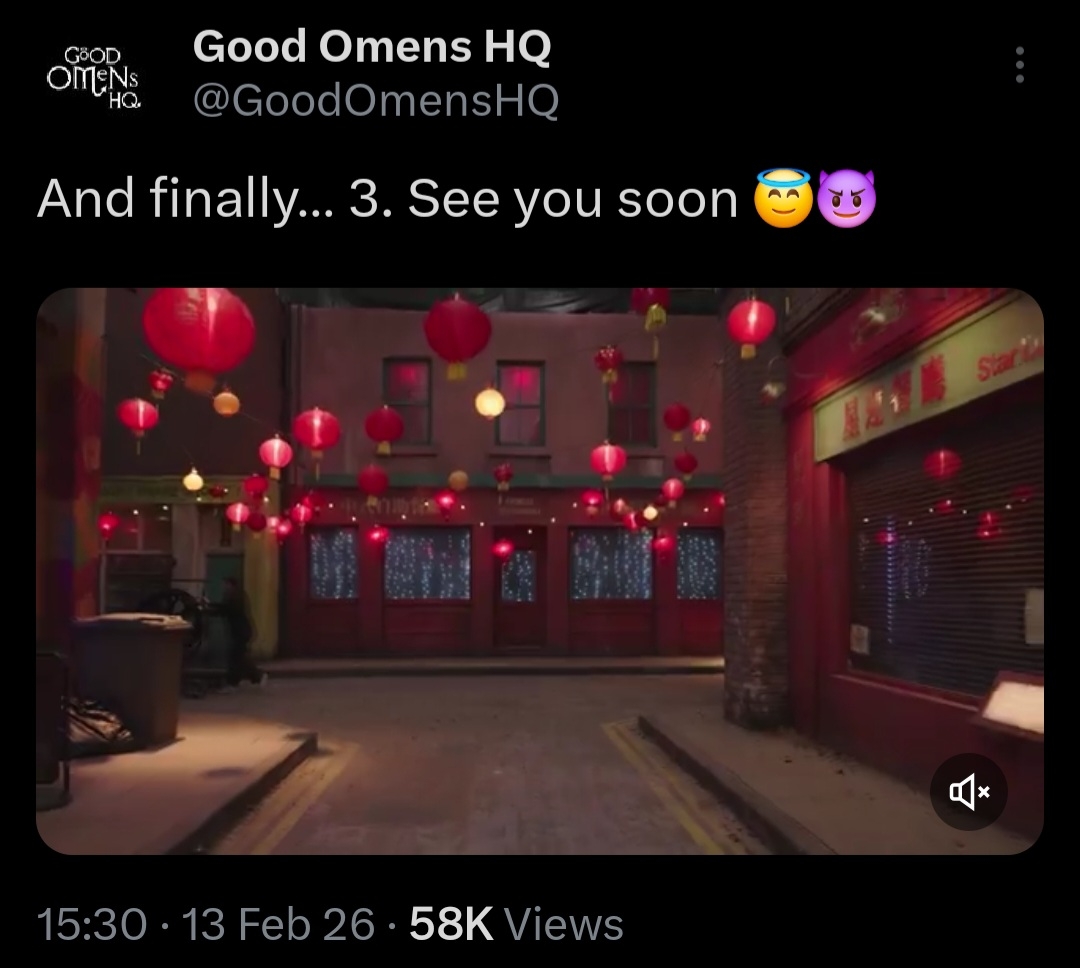Select the "And finally... 3. See you soon" text
This screenshot has width=1080, height=968.
(387, 200)
